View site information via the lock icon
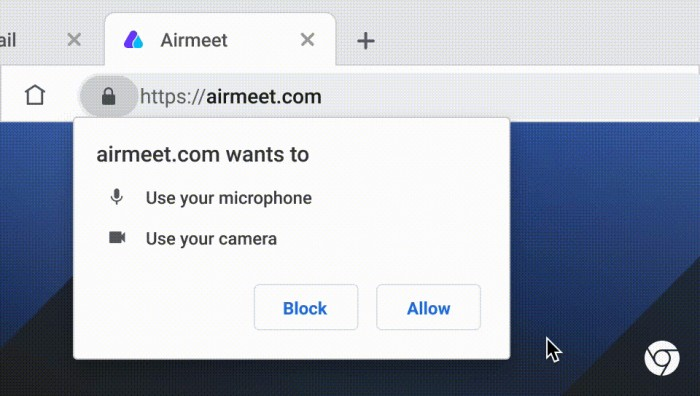The height and width of the screenshot is (396, 700). coord(108,96)
